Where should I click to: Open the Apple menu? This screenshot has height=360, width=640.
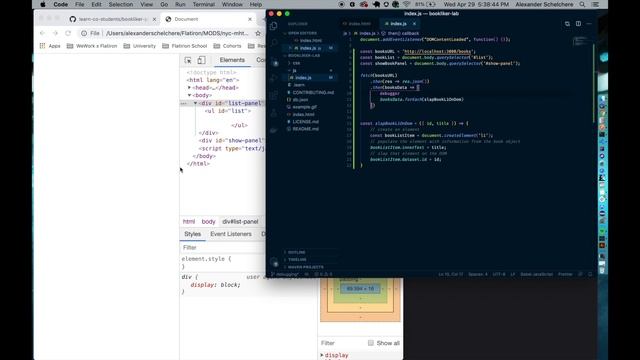[43, 4]
